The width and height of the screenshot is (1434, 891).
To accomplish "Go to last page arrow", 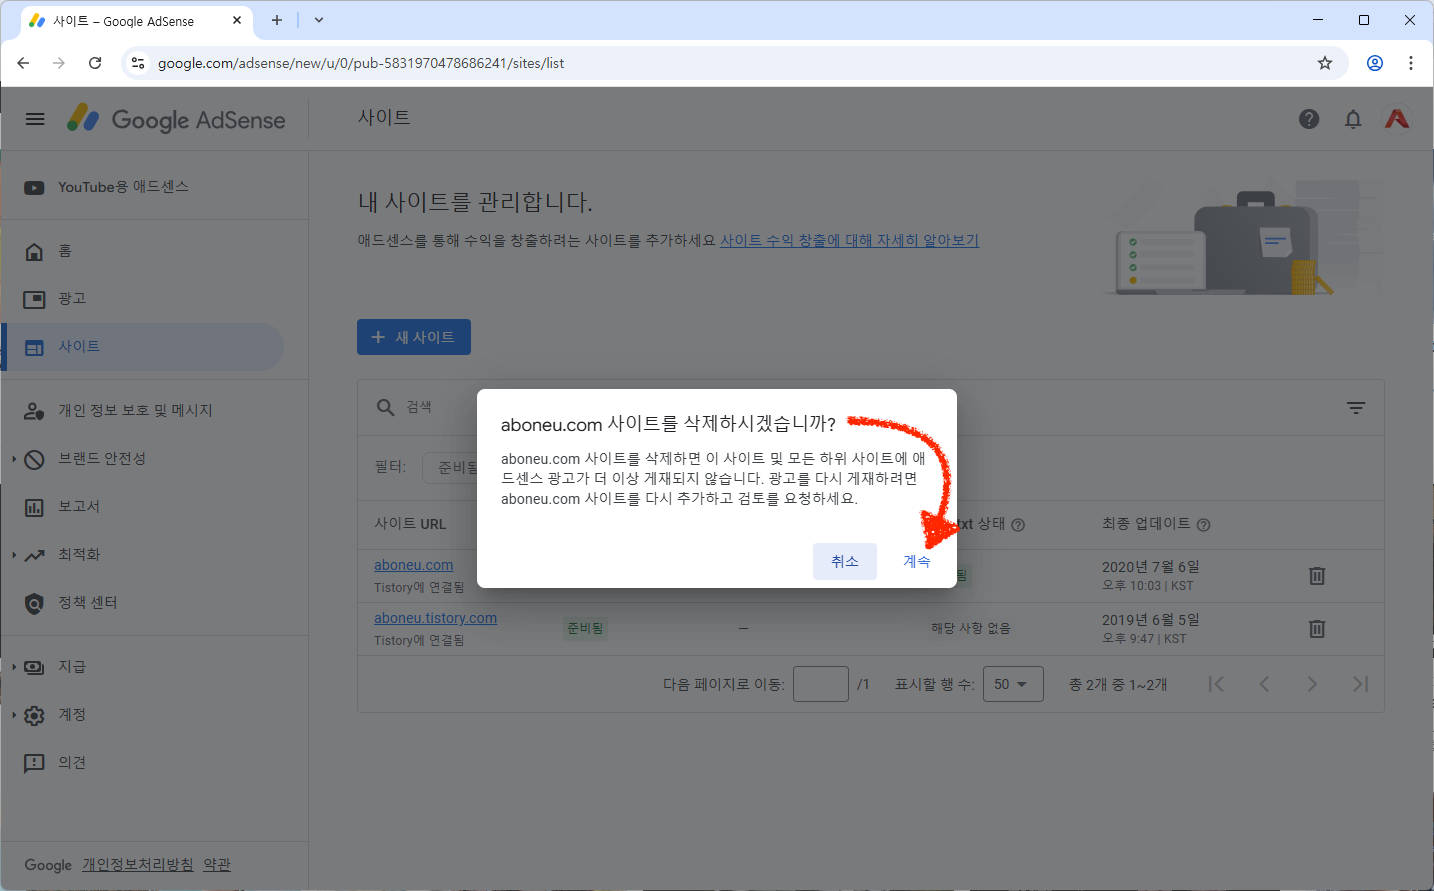I will click(x=1360, y=684).
